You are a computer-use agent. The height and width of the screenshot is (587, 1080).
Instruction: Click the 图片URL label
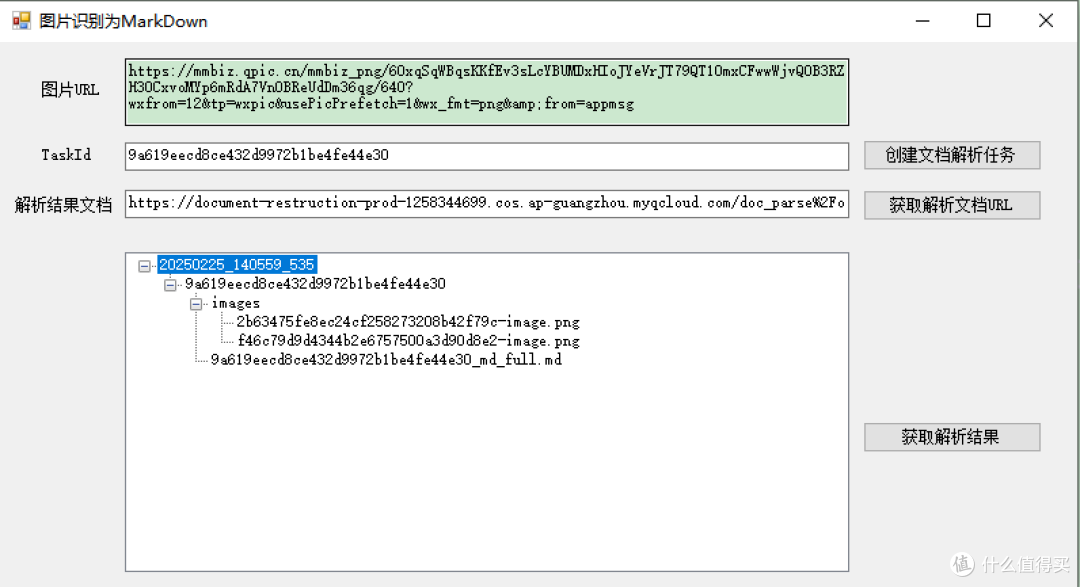point(70,90)
